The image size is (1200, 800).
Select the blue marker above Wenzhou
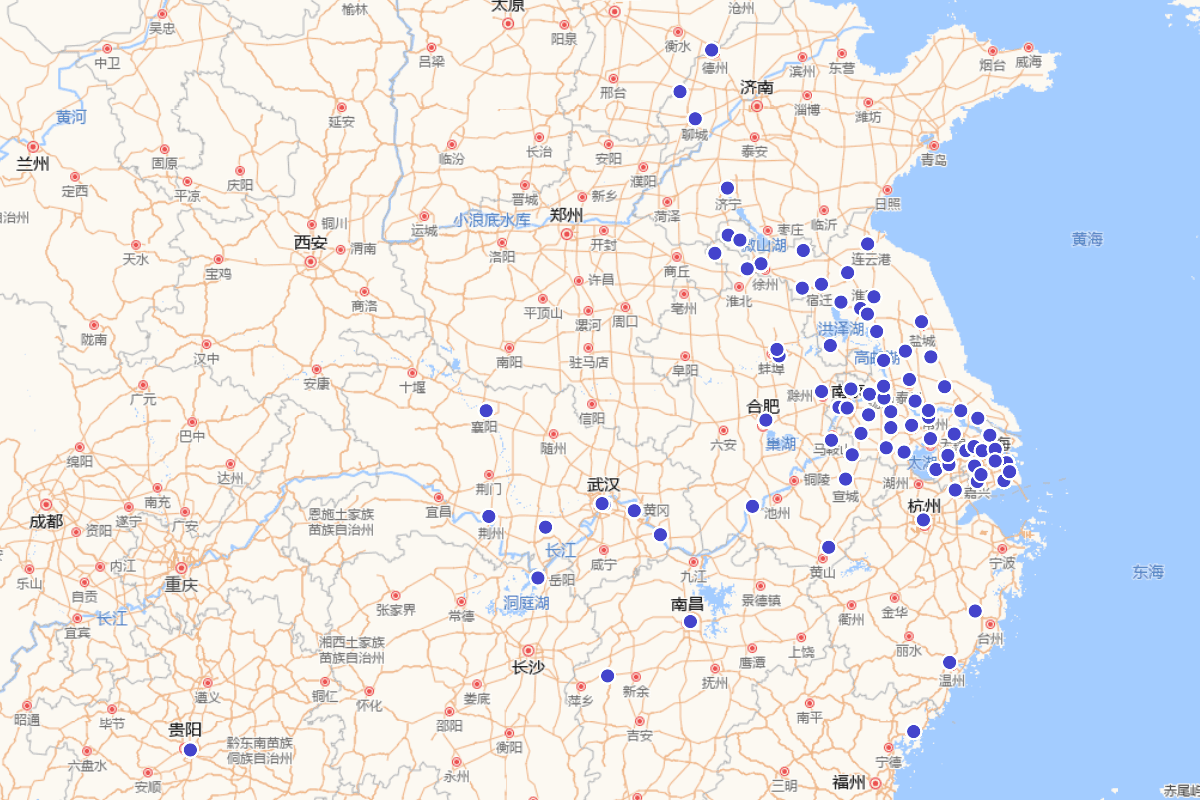(949, 662)
